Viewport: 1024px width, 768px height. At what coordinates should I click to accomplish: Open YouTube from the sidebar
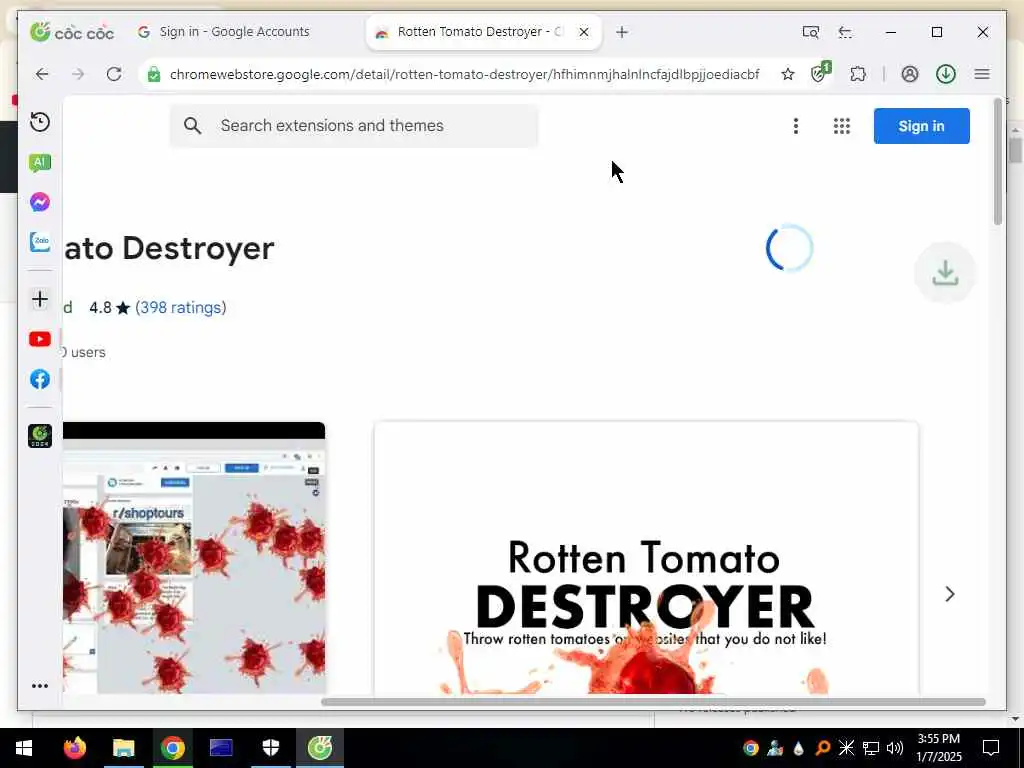[x=40, y=339]
